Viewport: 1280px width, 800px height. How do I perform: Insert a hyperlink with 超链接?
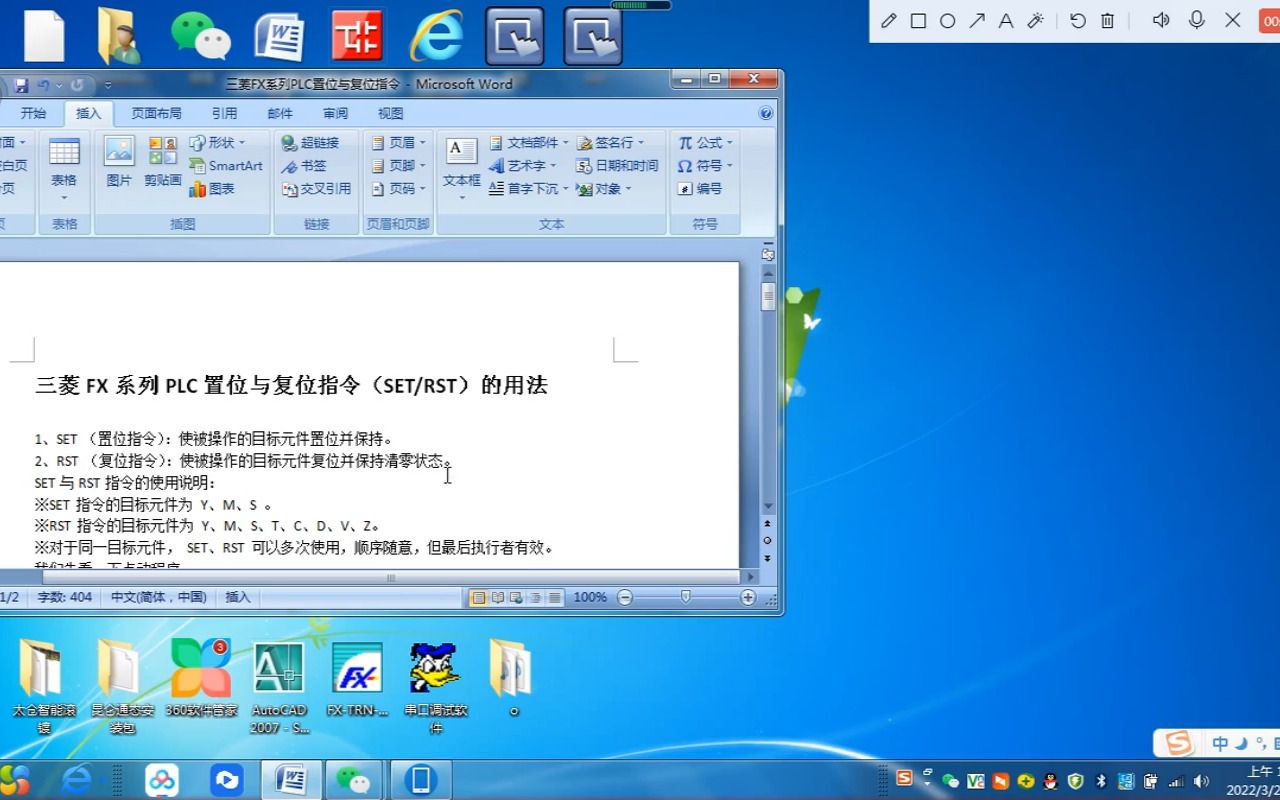coord(310,143)
